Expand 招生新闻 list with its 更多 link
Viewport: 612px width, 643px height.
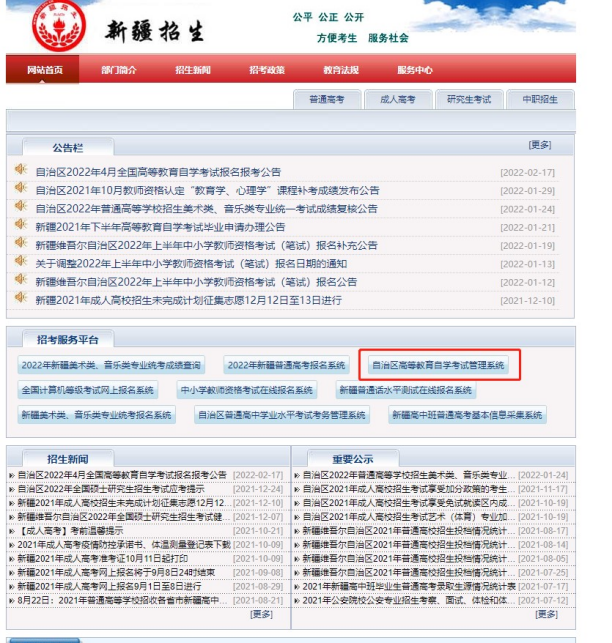point(261,613)
